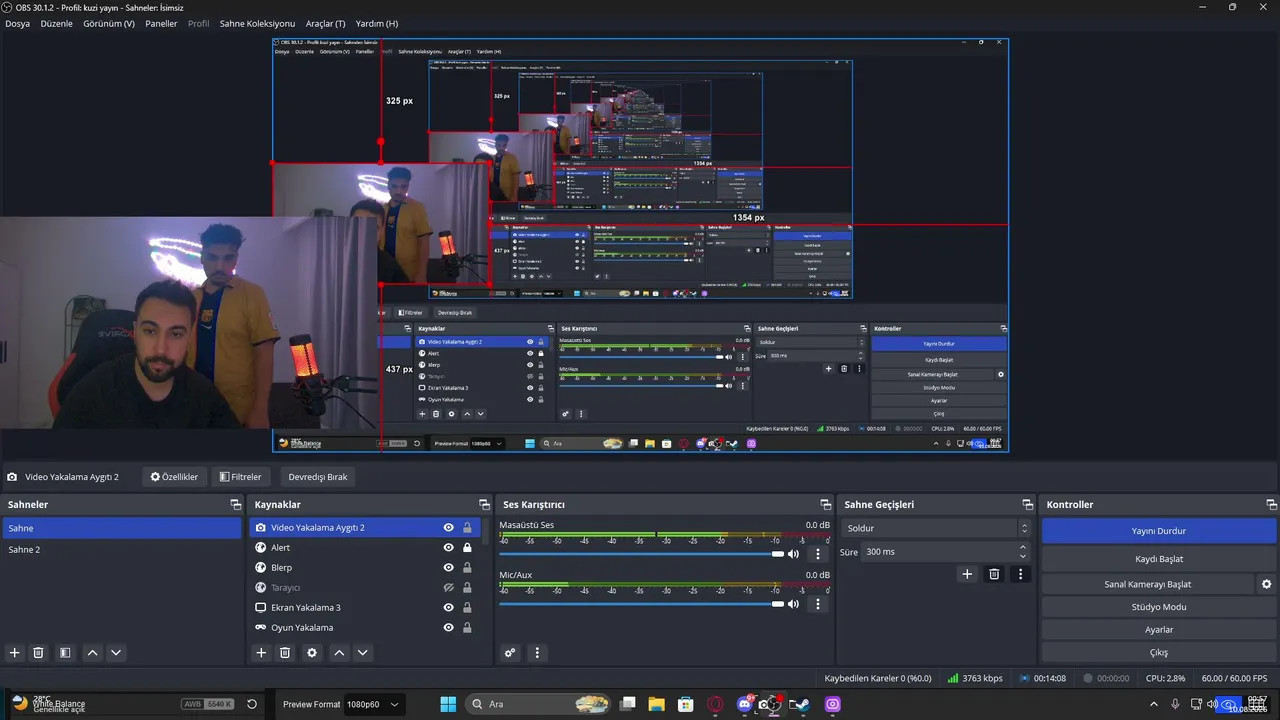Screen dimensions: 1280x720
Task: Toggle Oyun Yakalama eye icon
Action: click(449, 628)
